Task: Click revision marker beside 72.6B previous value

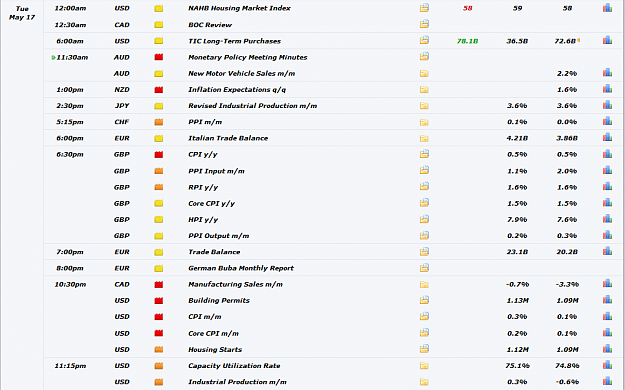Action: 578,40
